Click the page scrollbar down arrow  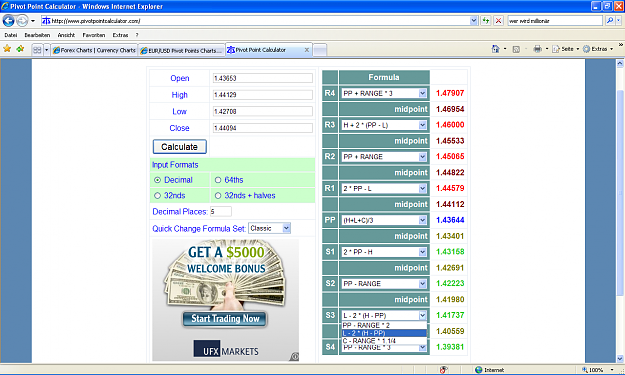(620, 359)
